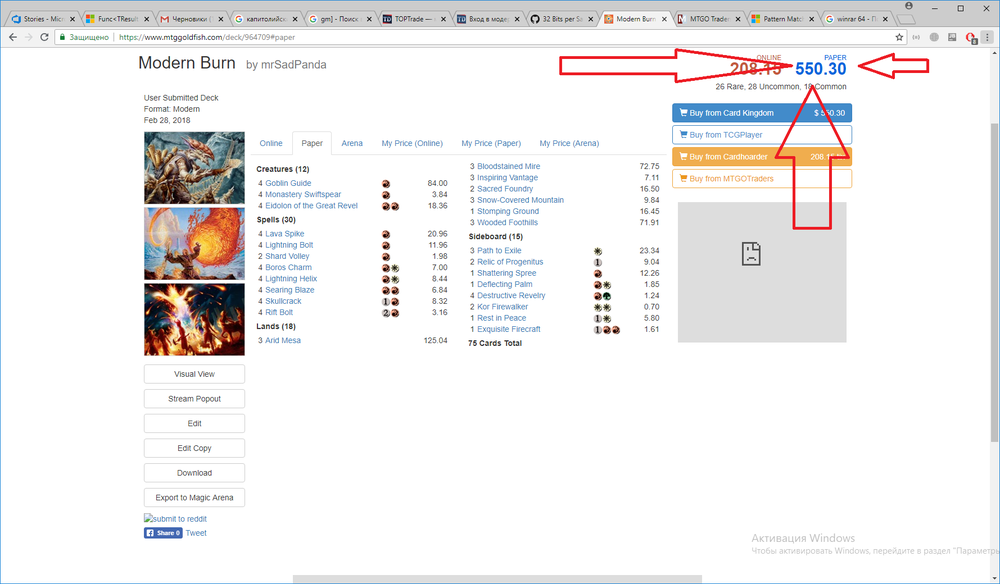
Task: Click the cart icon on Buy from Card Kingdom
Action: [x=683, y=113]
